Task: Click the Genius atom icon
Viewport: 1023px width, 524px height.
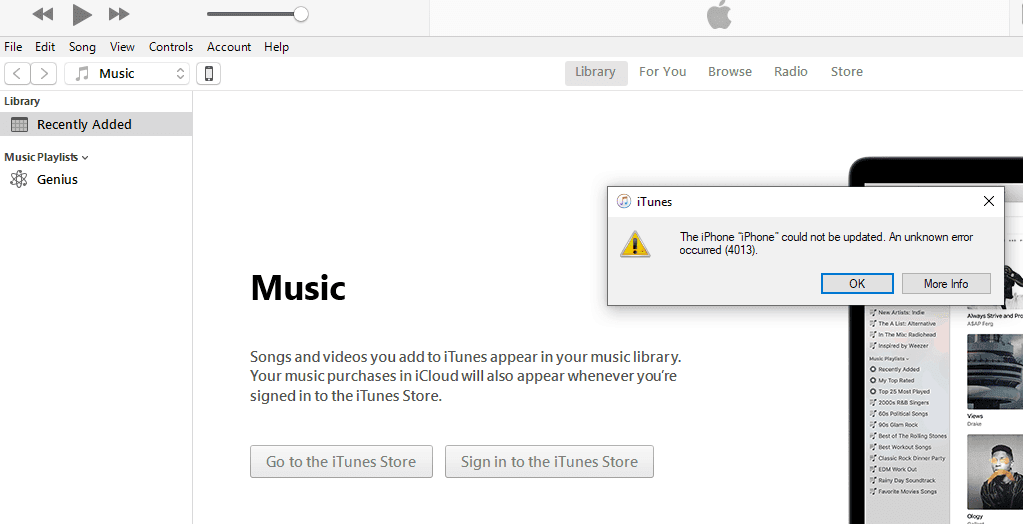Action: [x=19, y=179]
